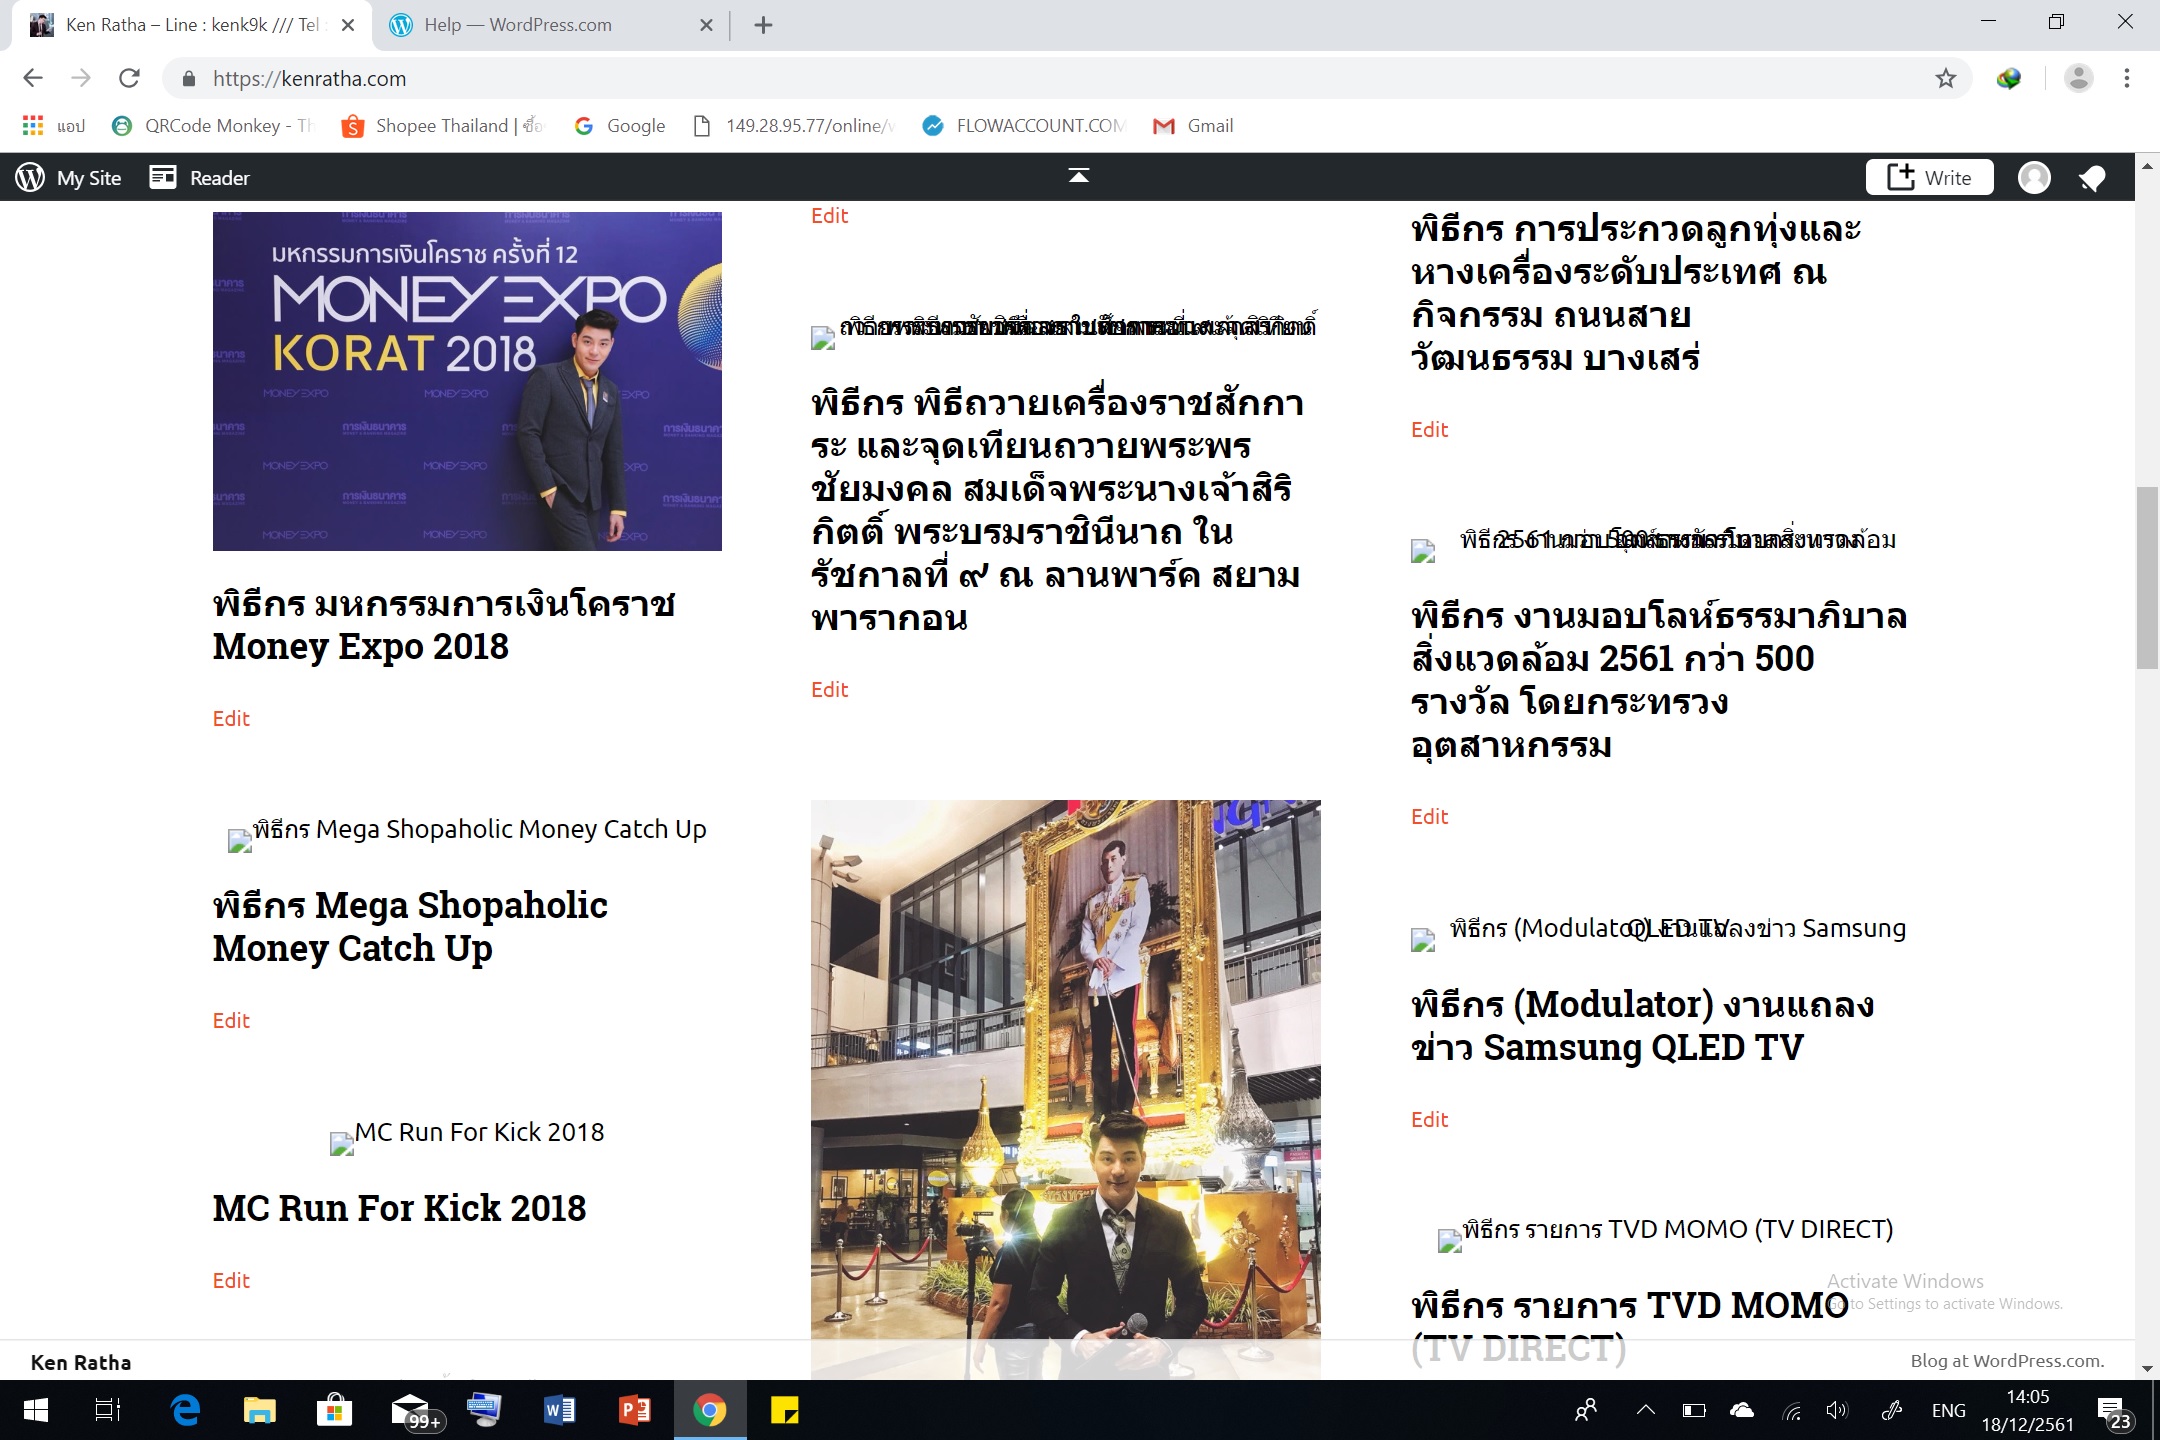Viewport: 2160px width, 1440px height.
Task: Edit the Money Expo 2018 post
Action: tap(231, 719)
